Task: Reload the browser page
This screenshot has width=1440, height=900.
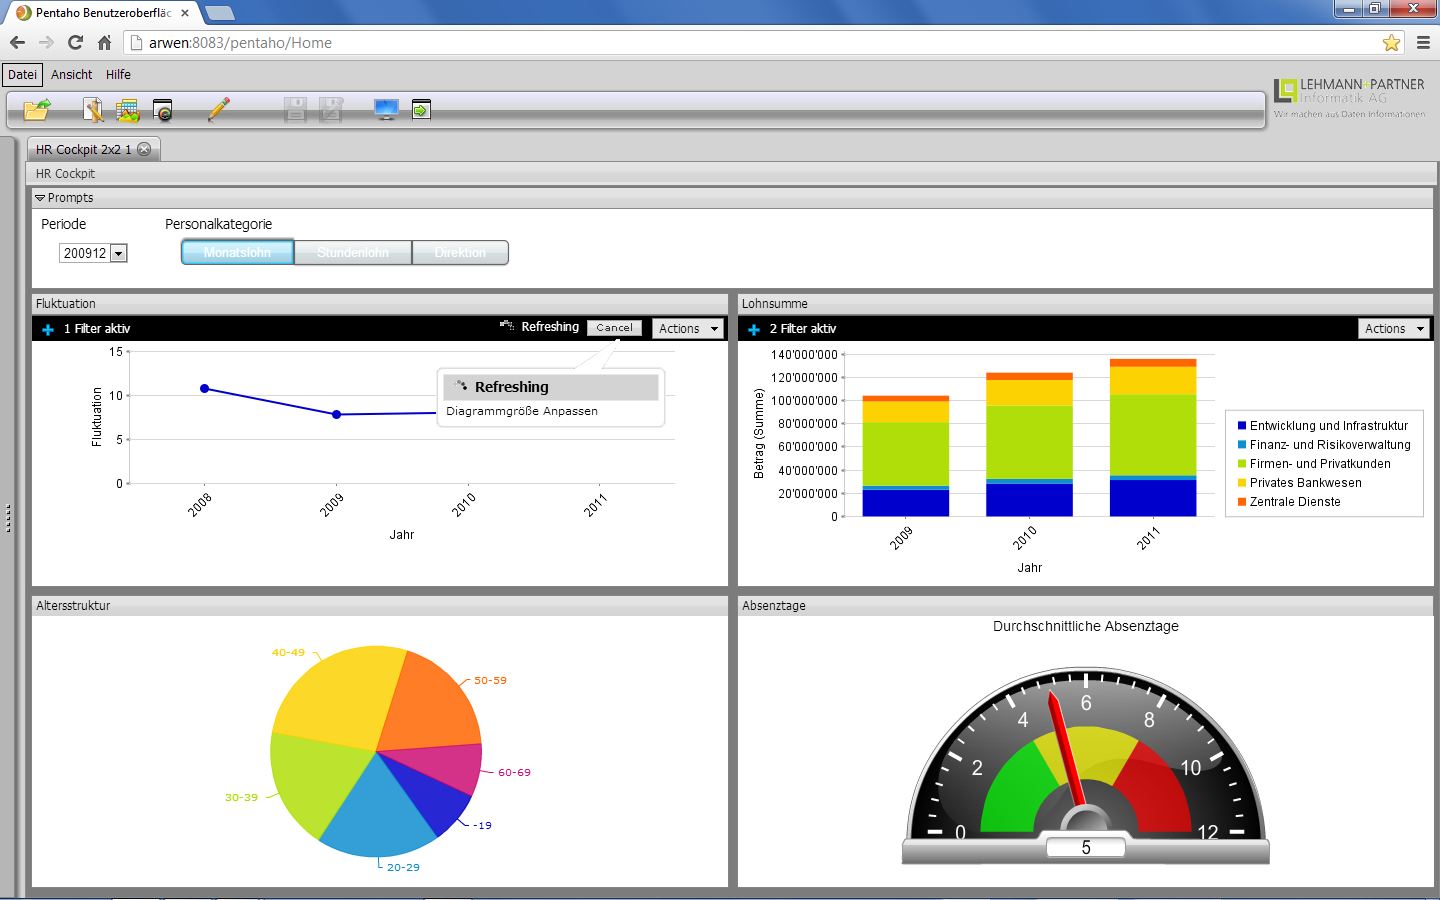Action: tap(75, 42)
